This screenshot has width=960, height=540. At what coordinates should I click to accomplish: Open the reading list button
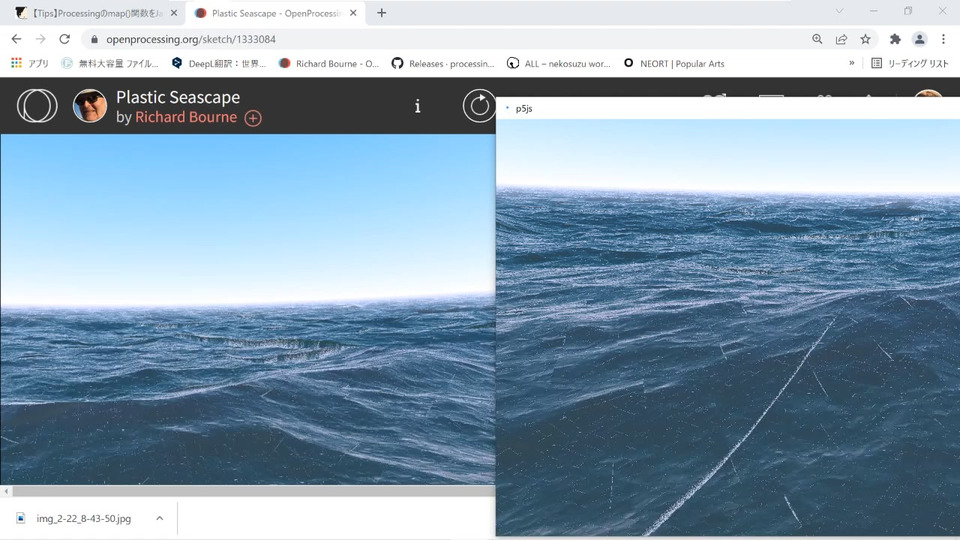909,63
